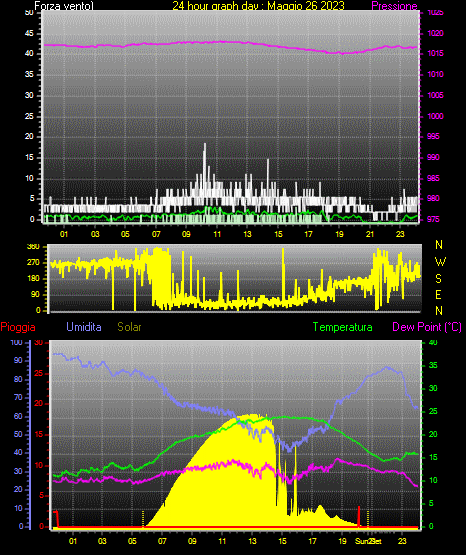
Task: Select pressure axis value 995
Action: click(x=433, y=136)
